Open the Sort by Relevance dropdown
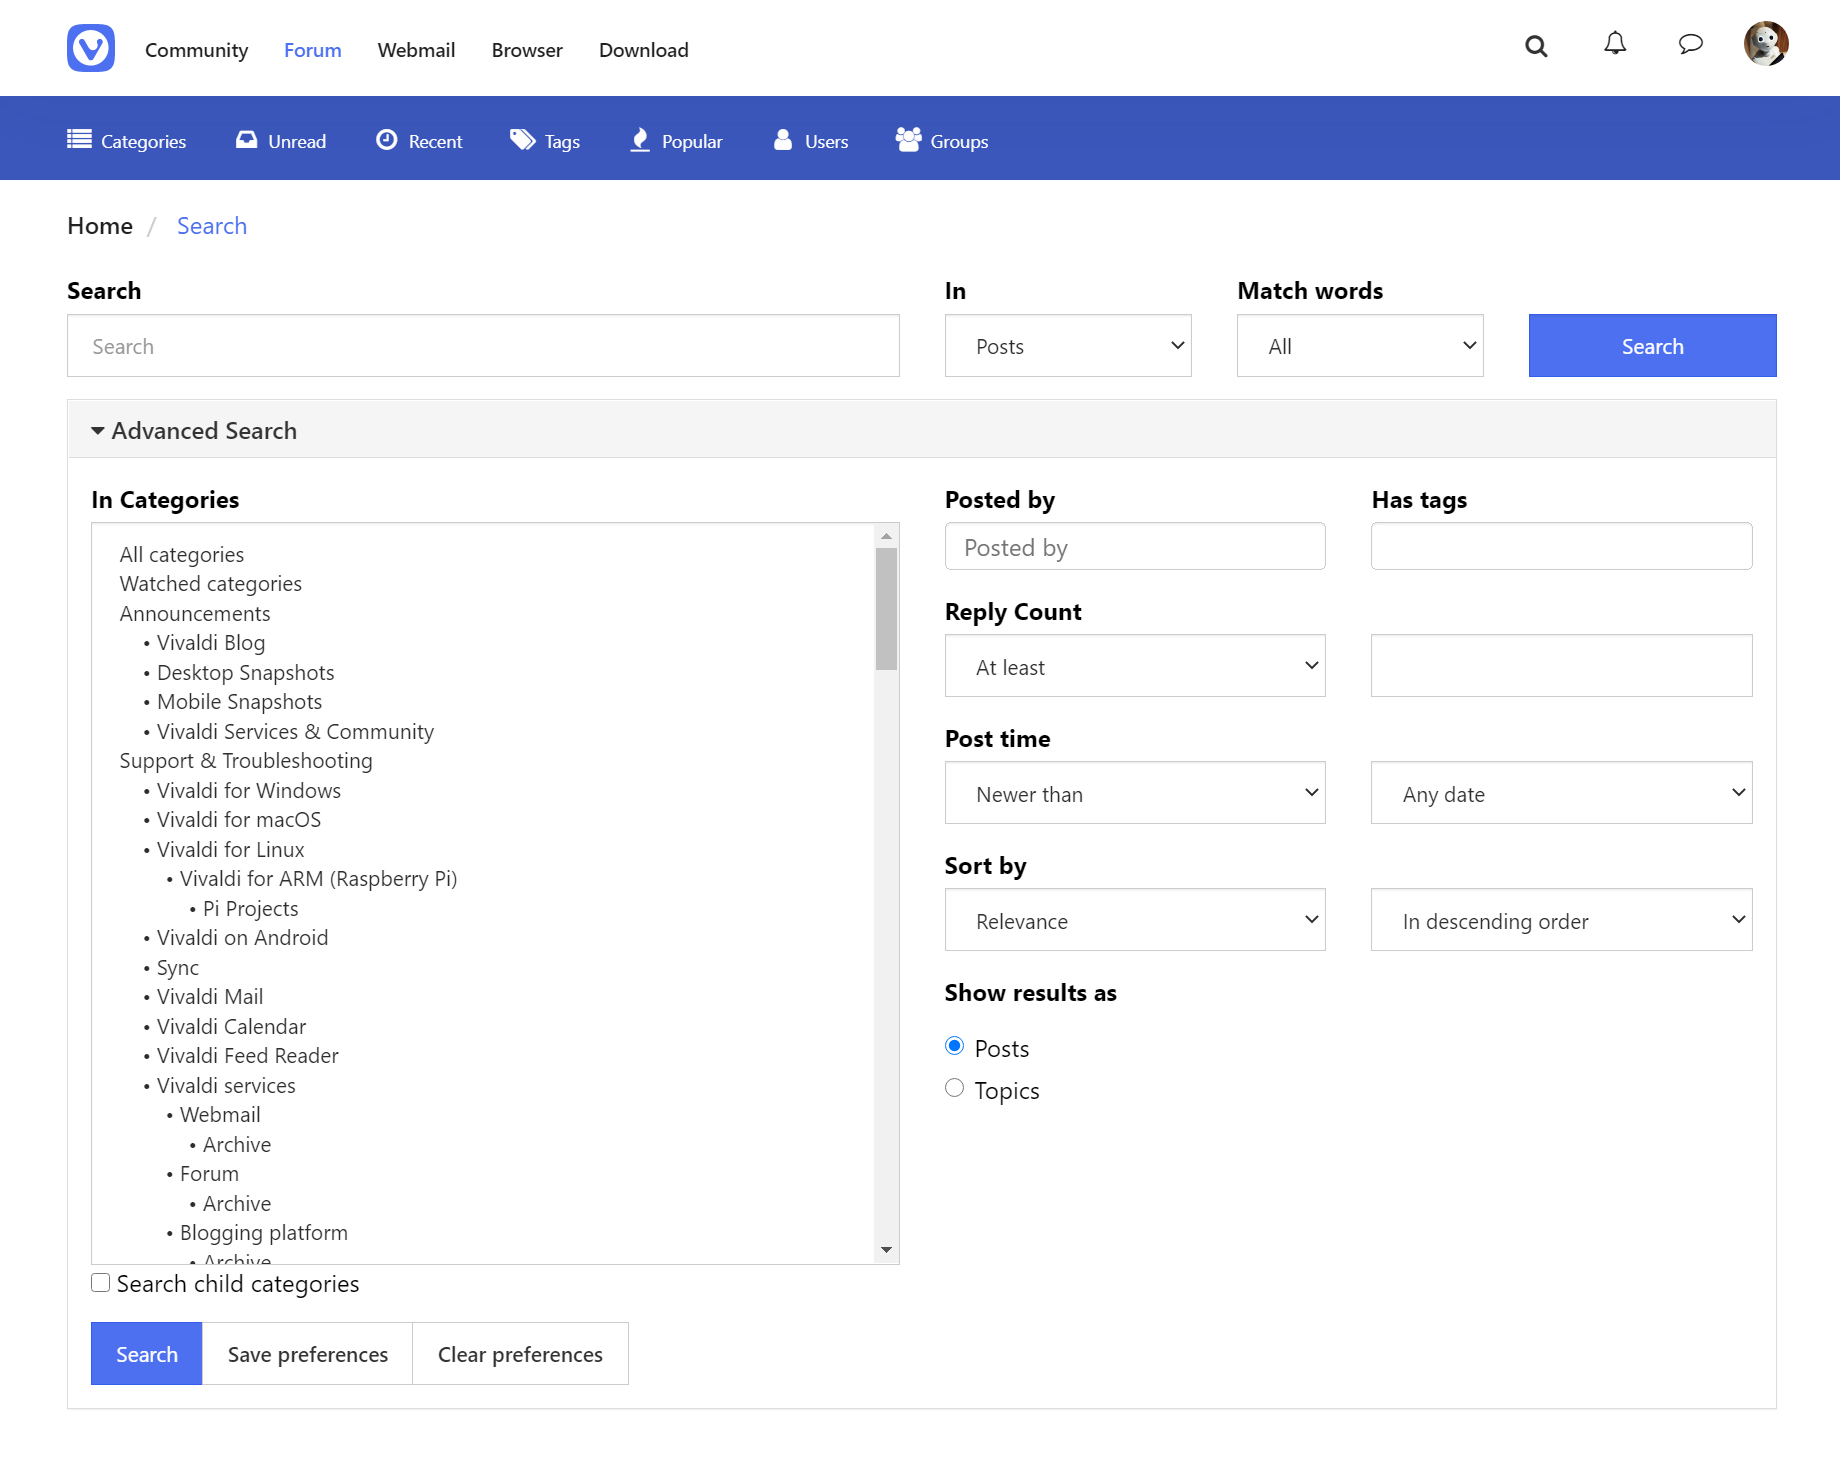The image size is (1840, 1464). click(1135, 920)
